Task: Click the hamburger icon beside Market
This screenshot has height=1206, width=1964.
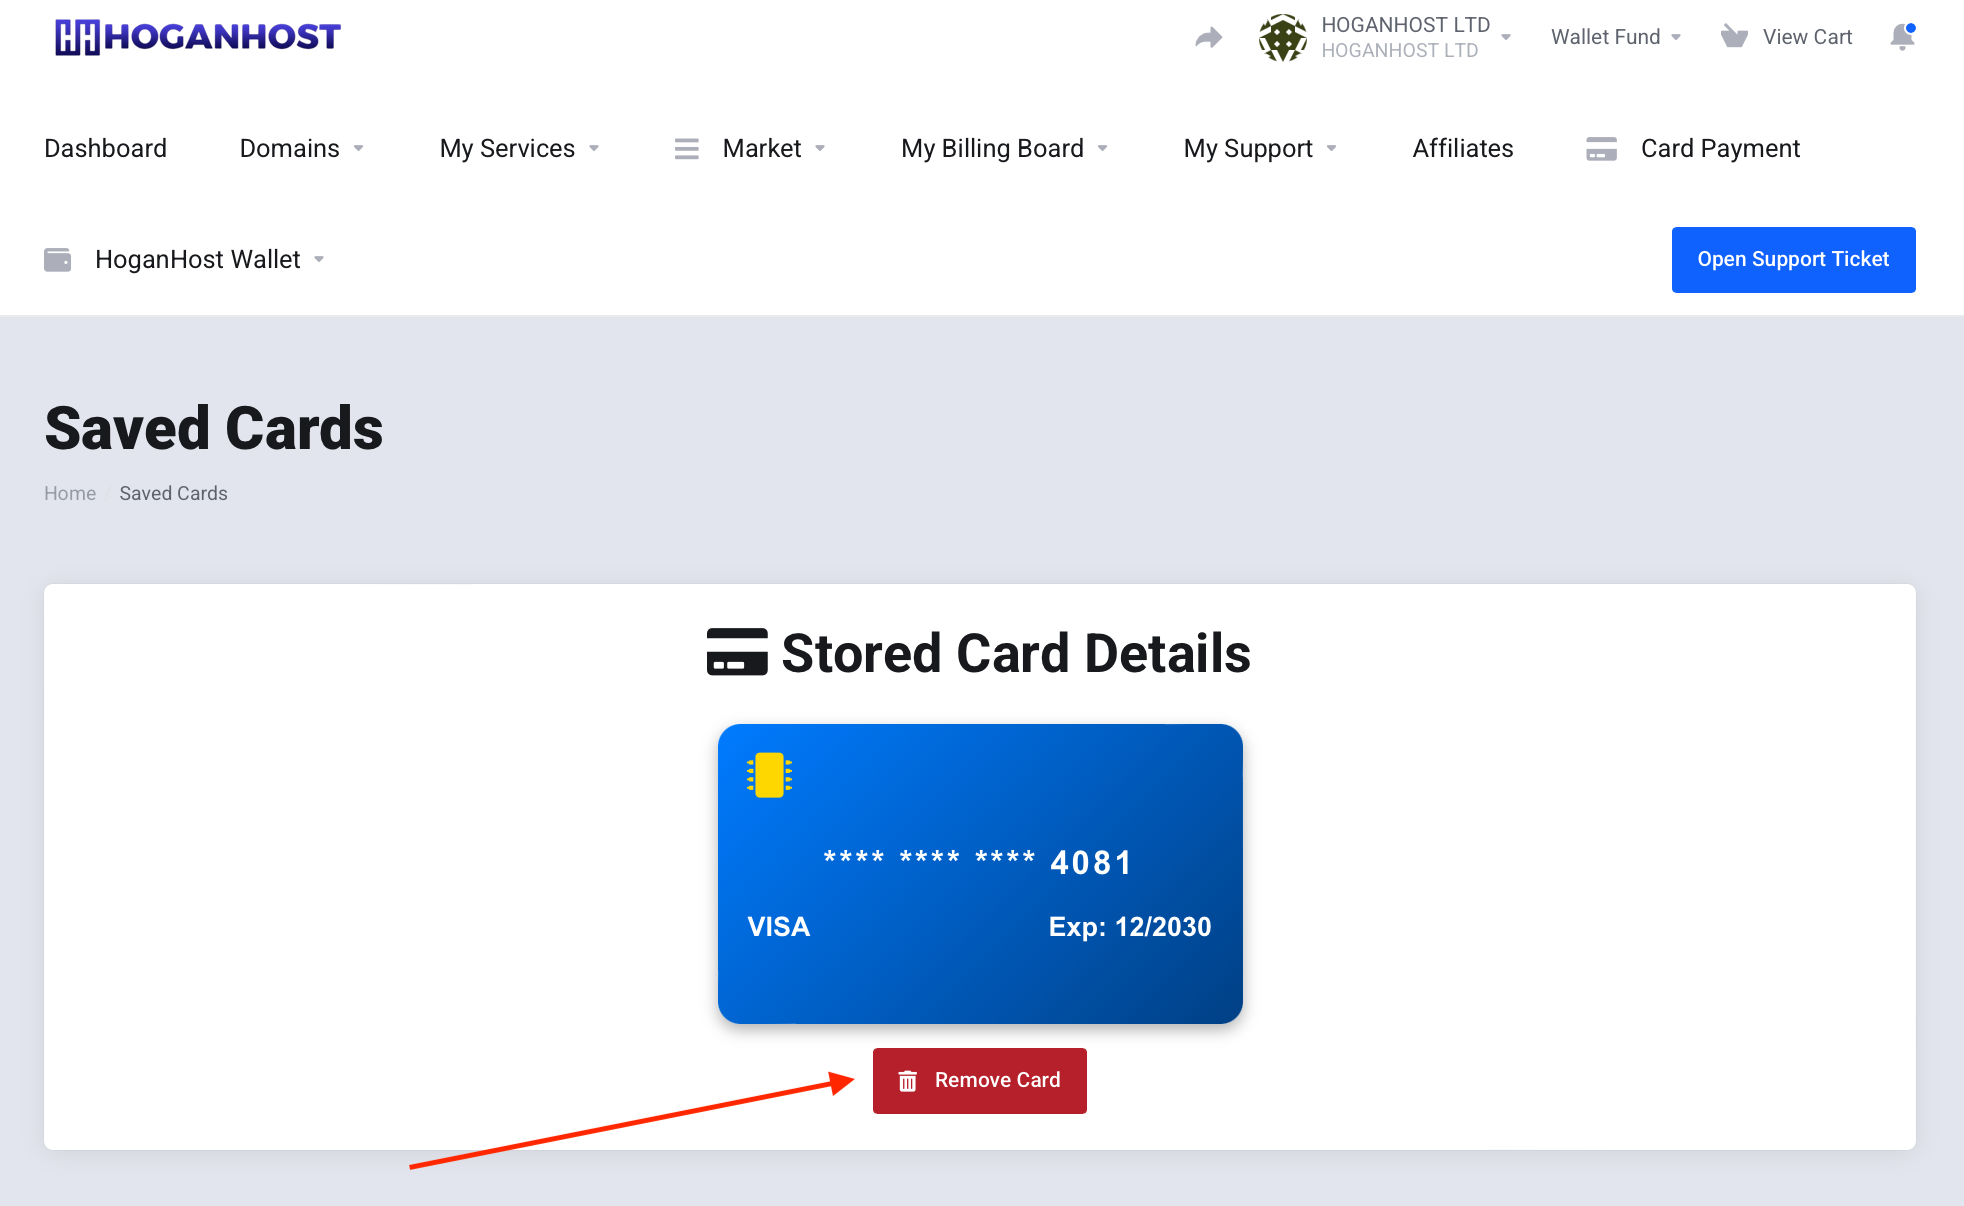Action: coord(687,149)
